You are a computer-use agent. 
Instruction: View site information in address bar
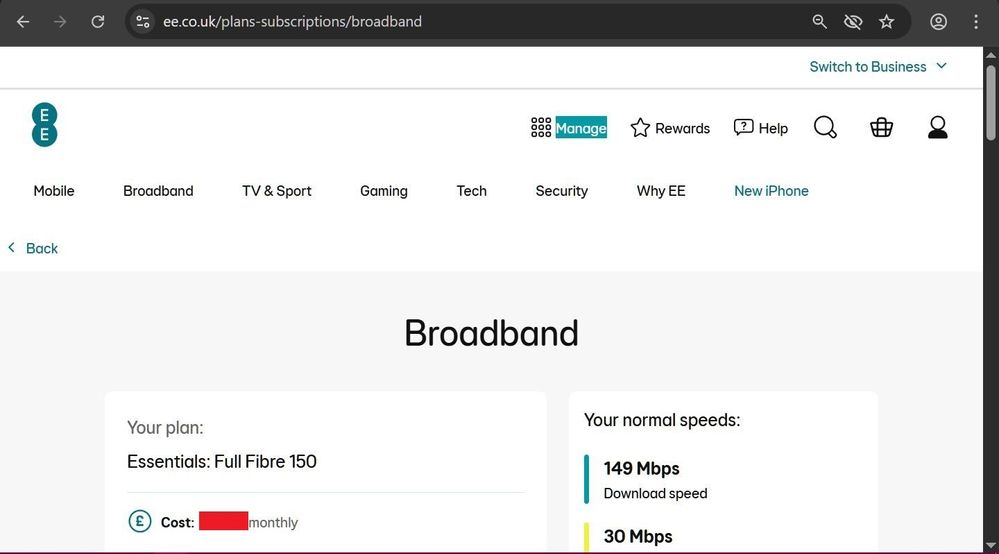tap(143, 21)
